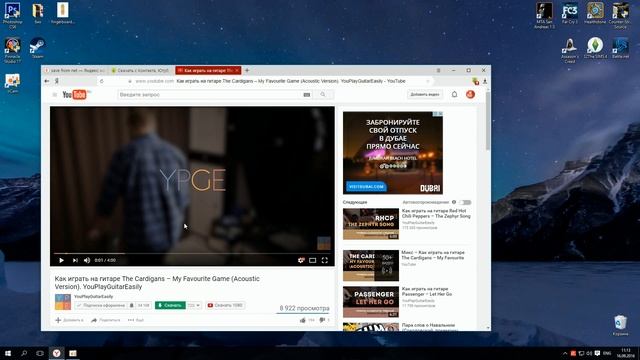The image size is (640, 360).
Task: Open YouTube notifications bell
Action: [454, 94]
